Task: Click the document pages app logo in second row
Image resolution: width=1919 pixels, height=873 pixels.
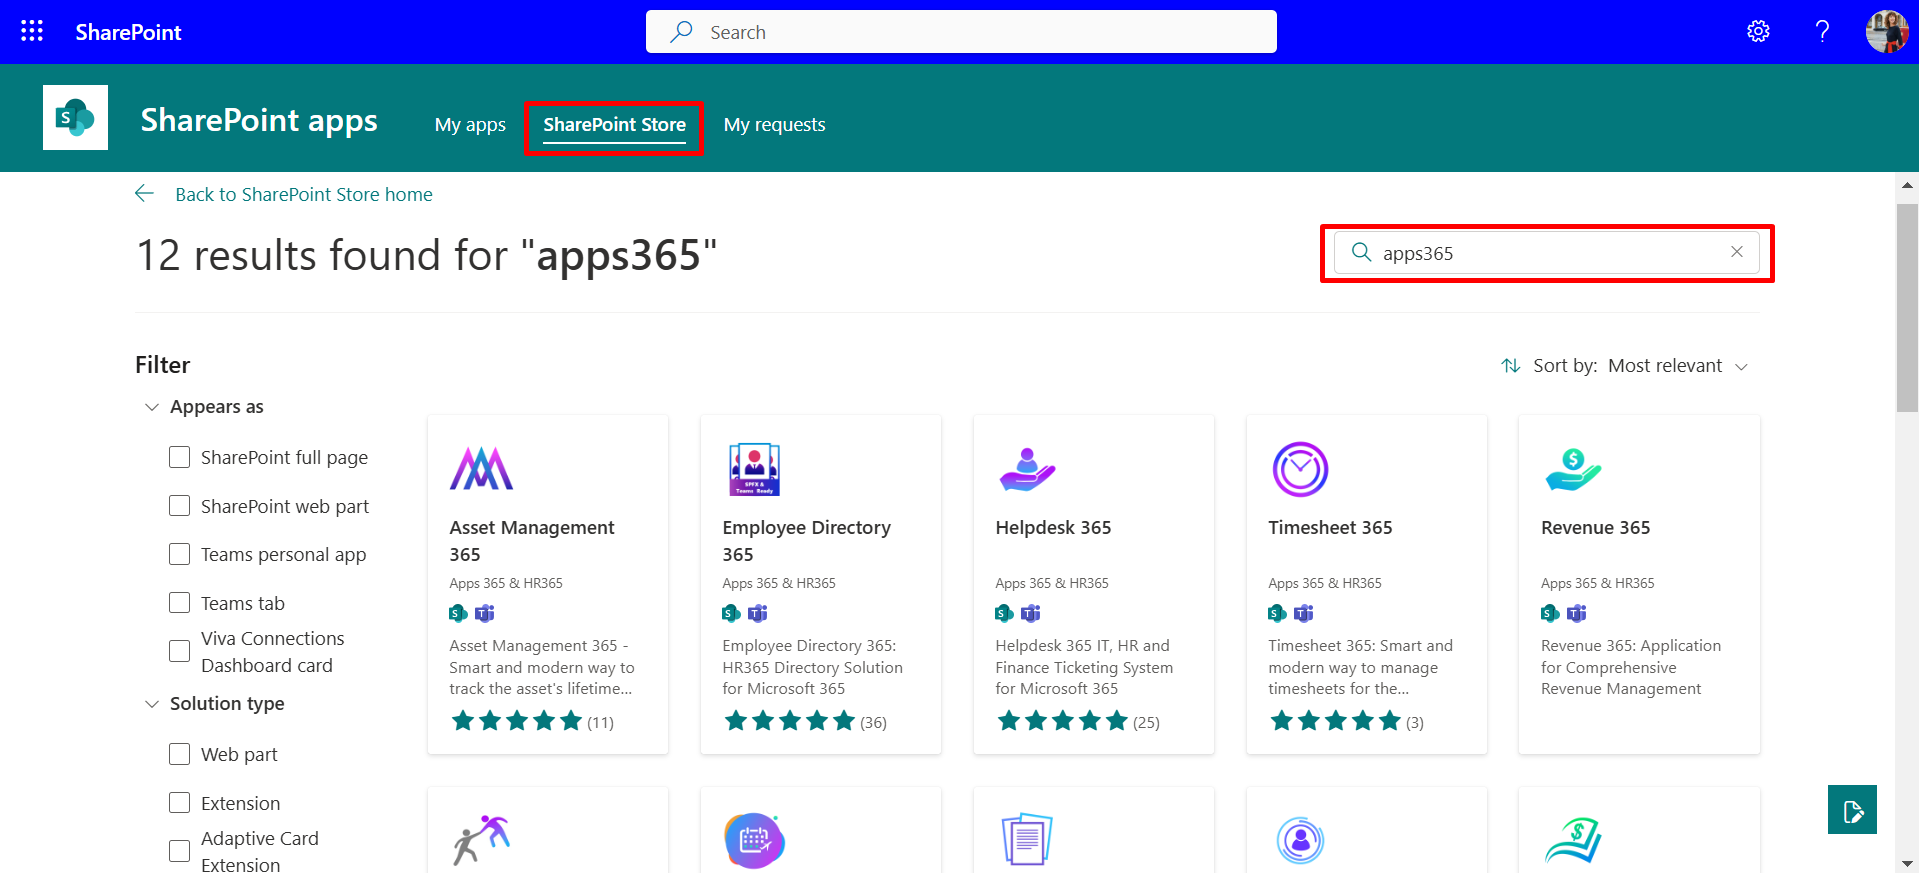Action: [1027, 839]
